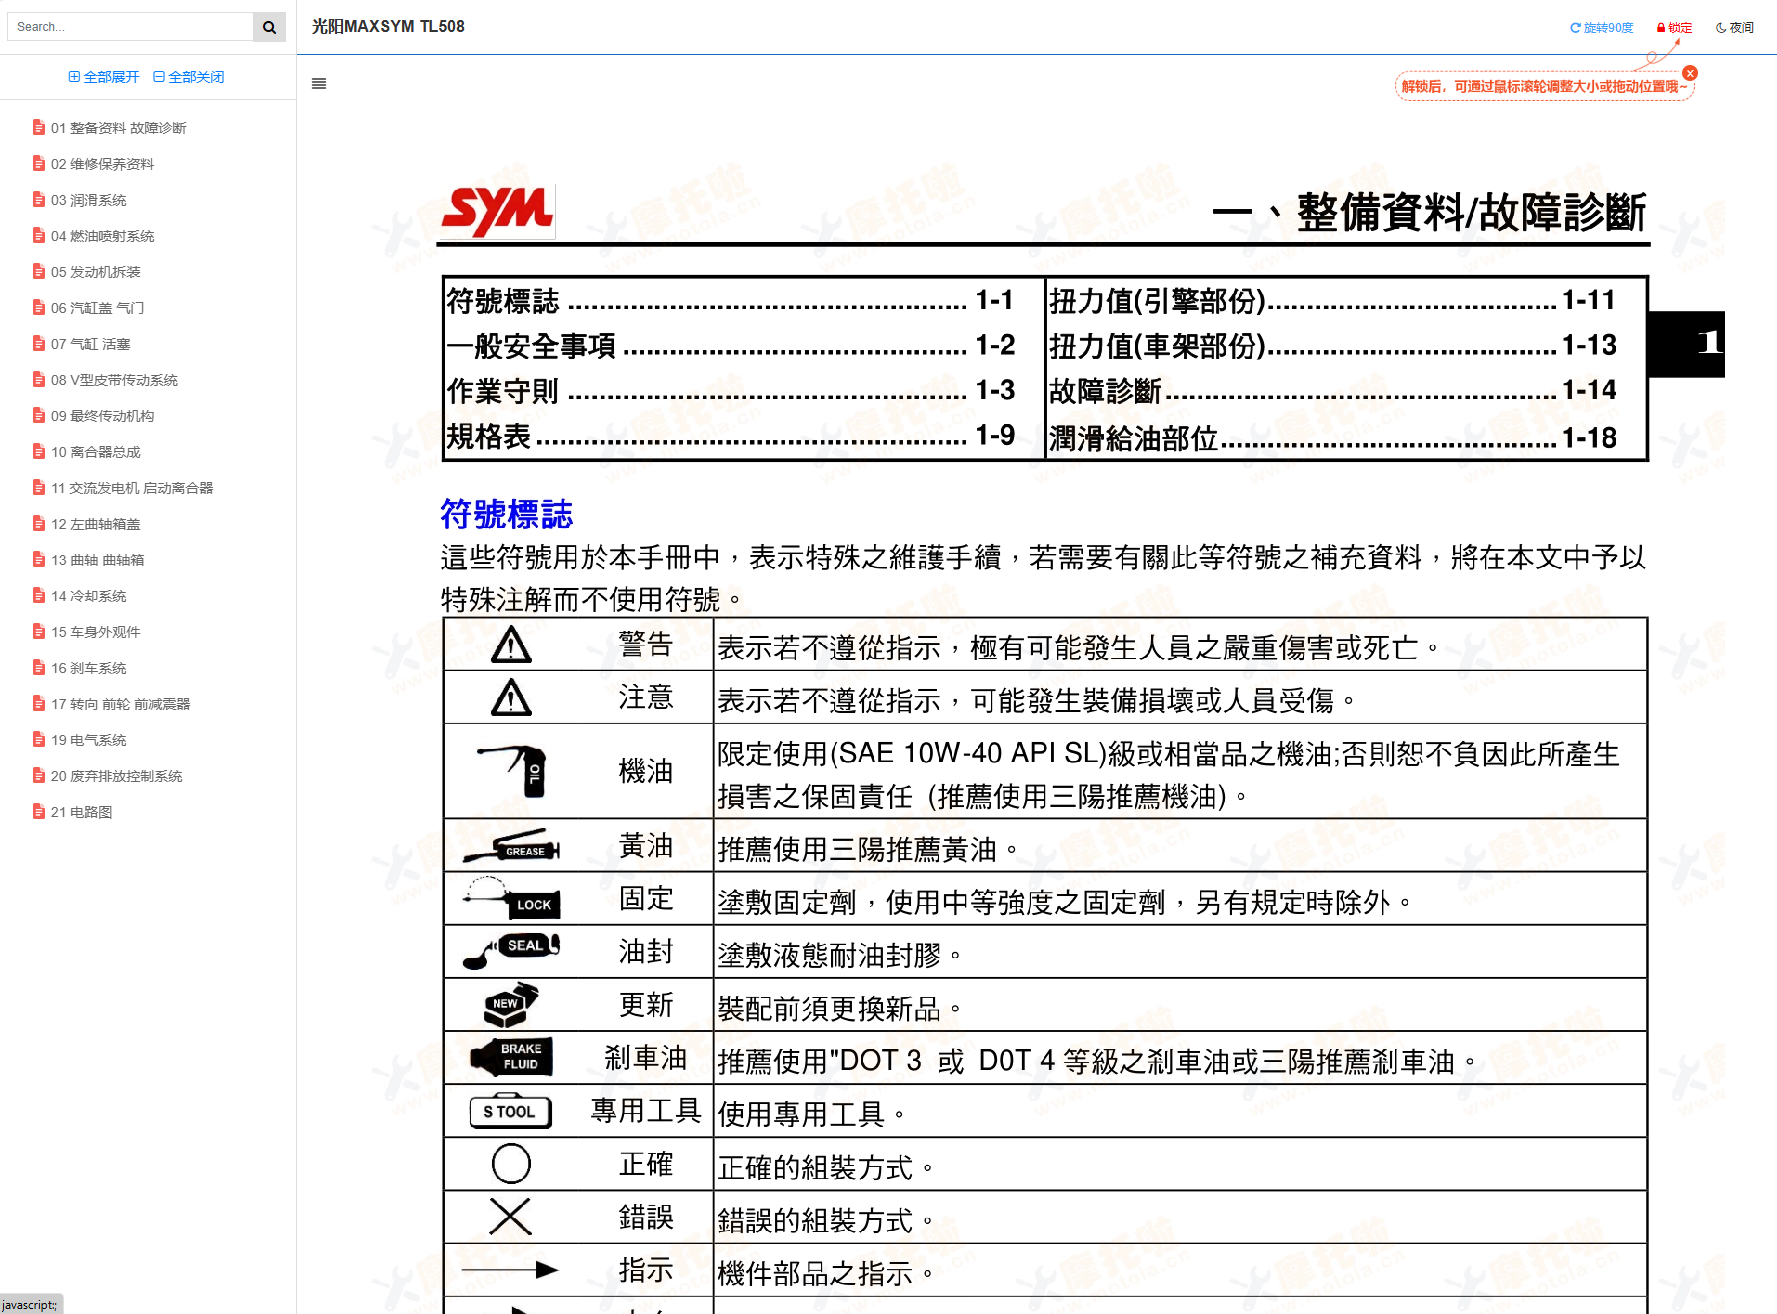Click contents entry 符號標誌 1-1
The image size is (1777, 1314).
(731, 300)
